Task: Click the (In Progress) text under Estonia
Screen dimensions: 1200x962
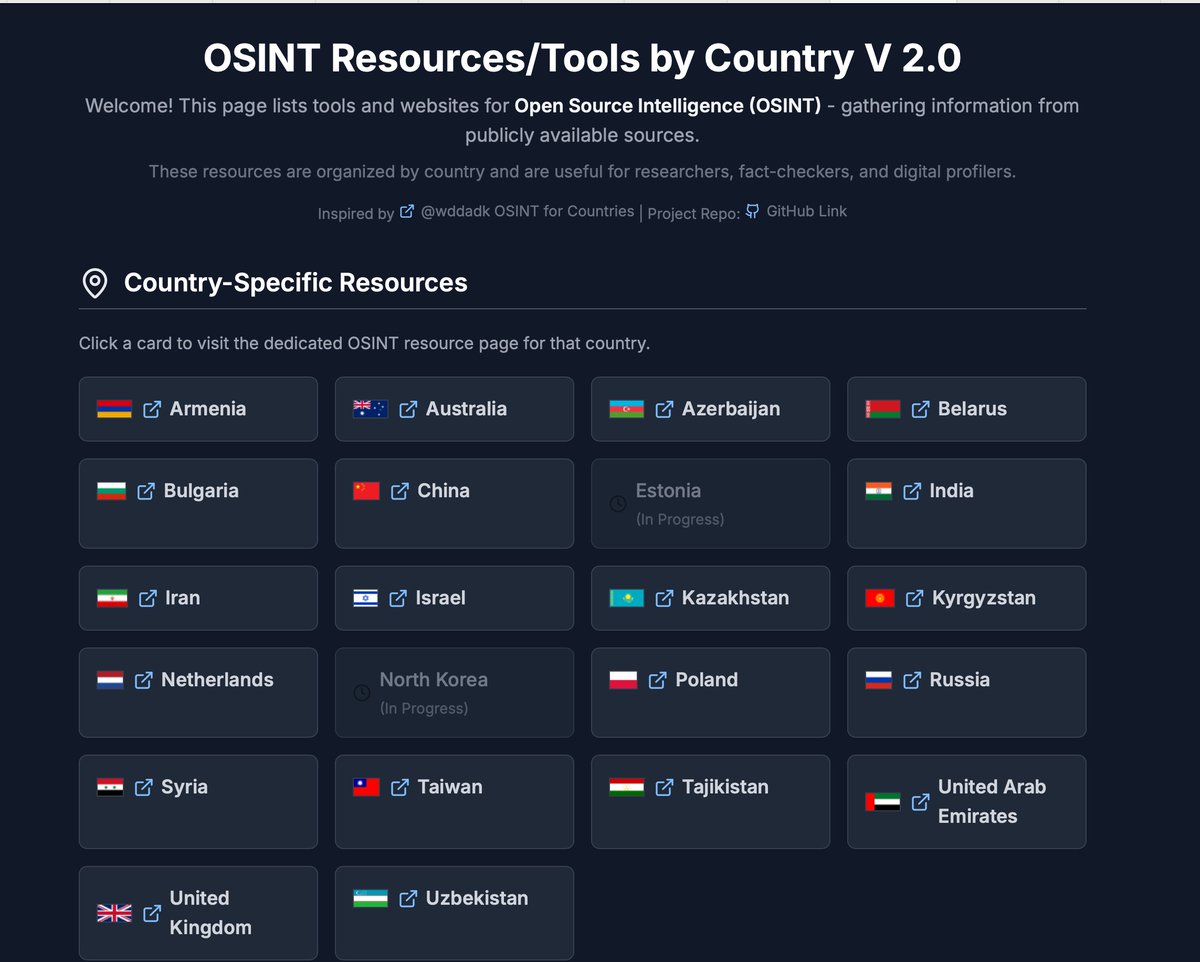Action: pyautogui.click(x=680, y=519)
